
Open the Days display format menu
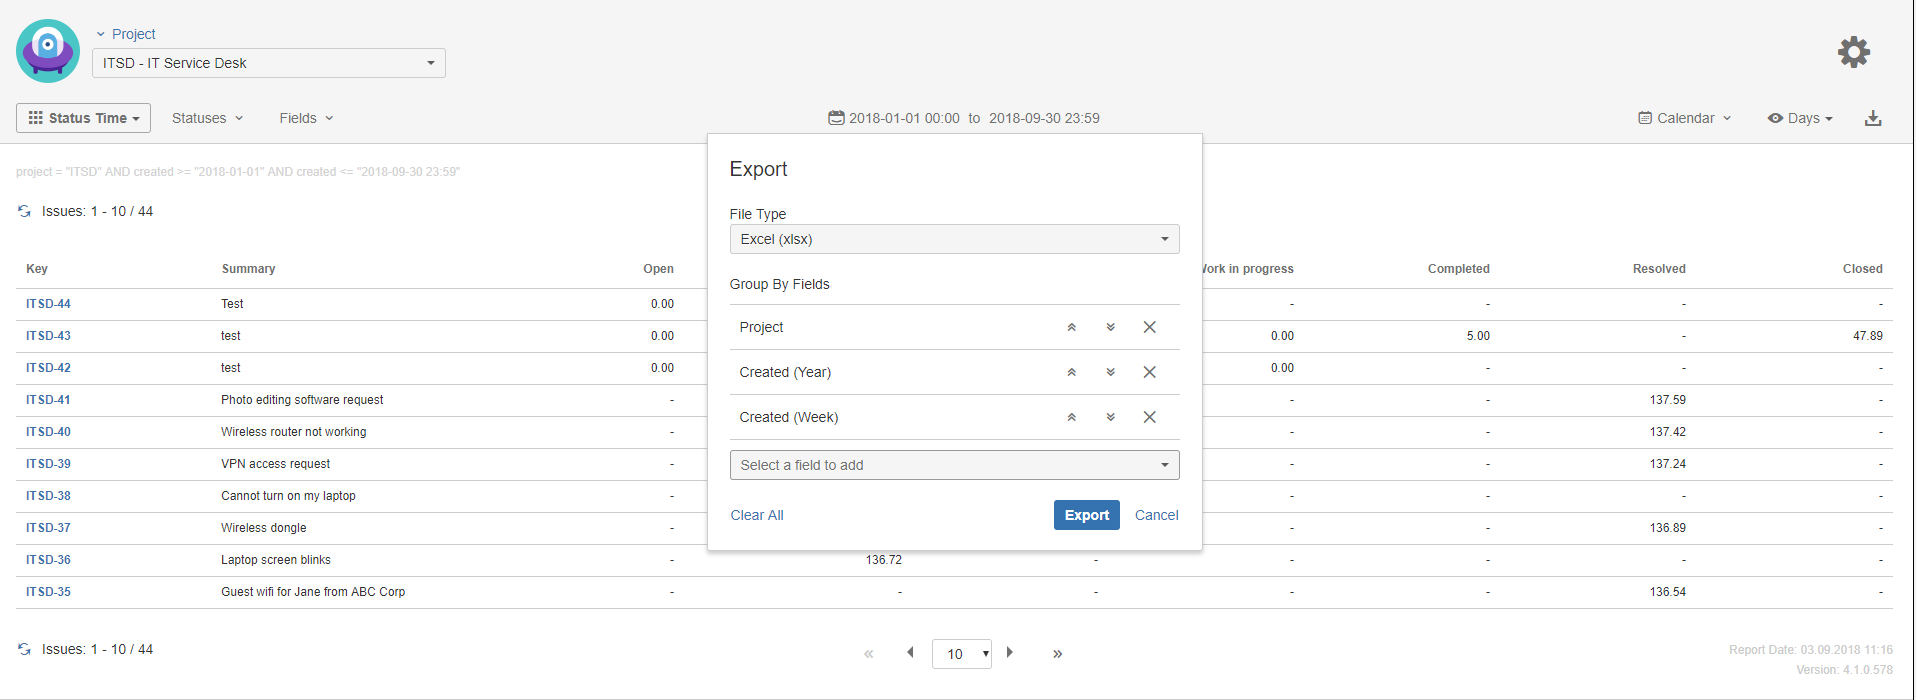pos(1800,118)
